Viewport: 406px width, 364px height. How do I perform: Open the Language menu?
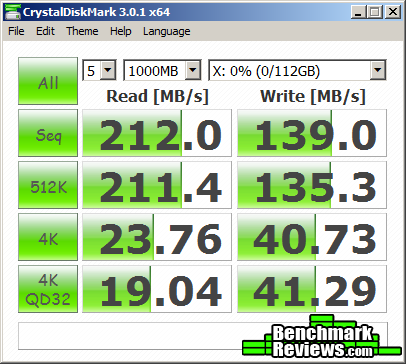167,31
